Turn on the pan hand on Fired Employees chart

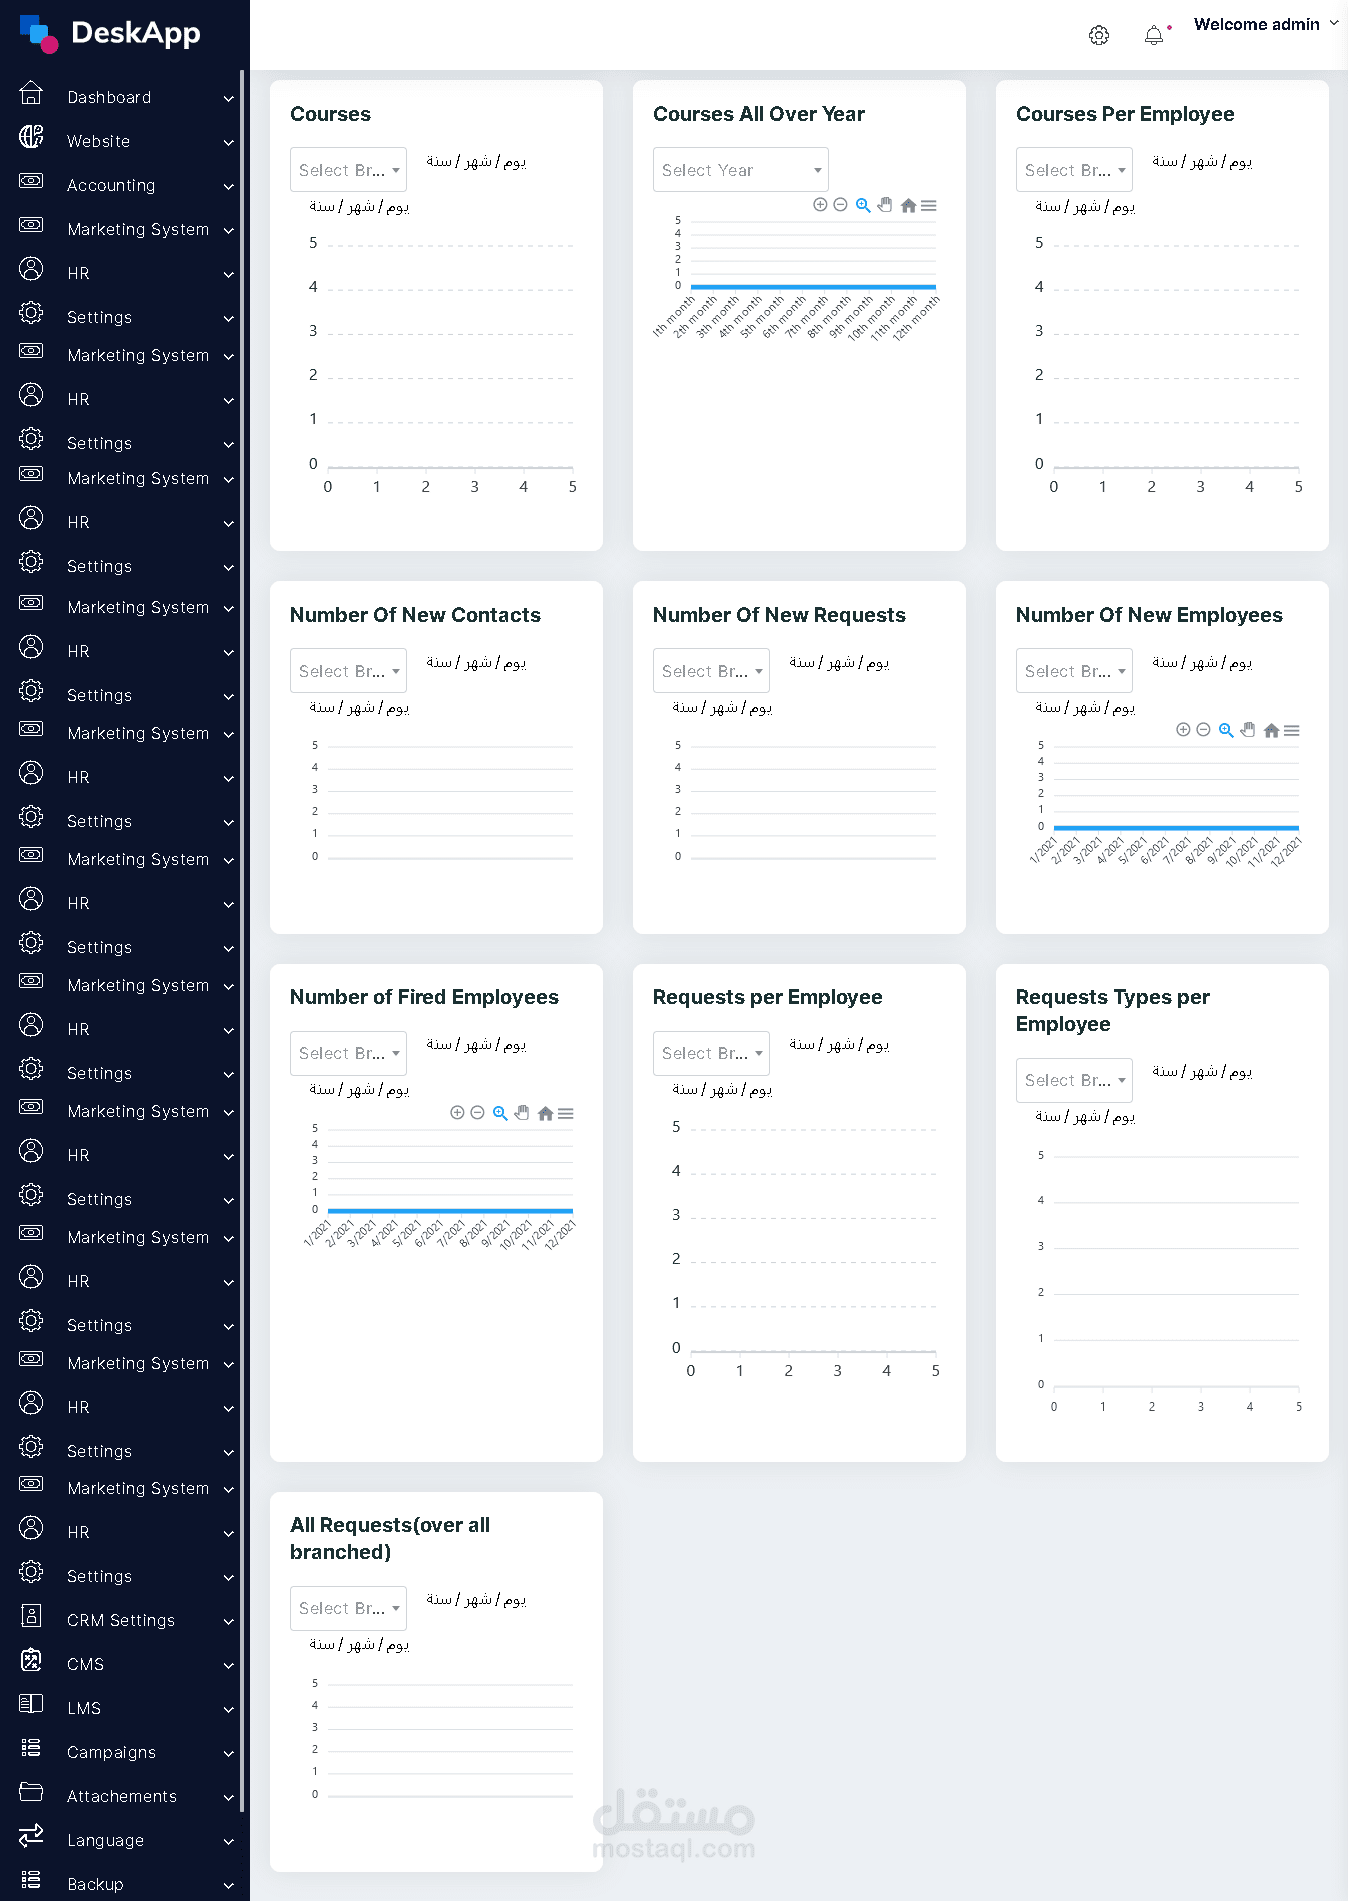[522, 1113]
